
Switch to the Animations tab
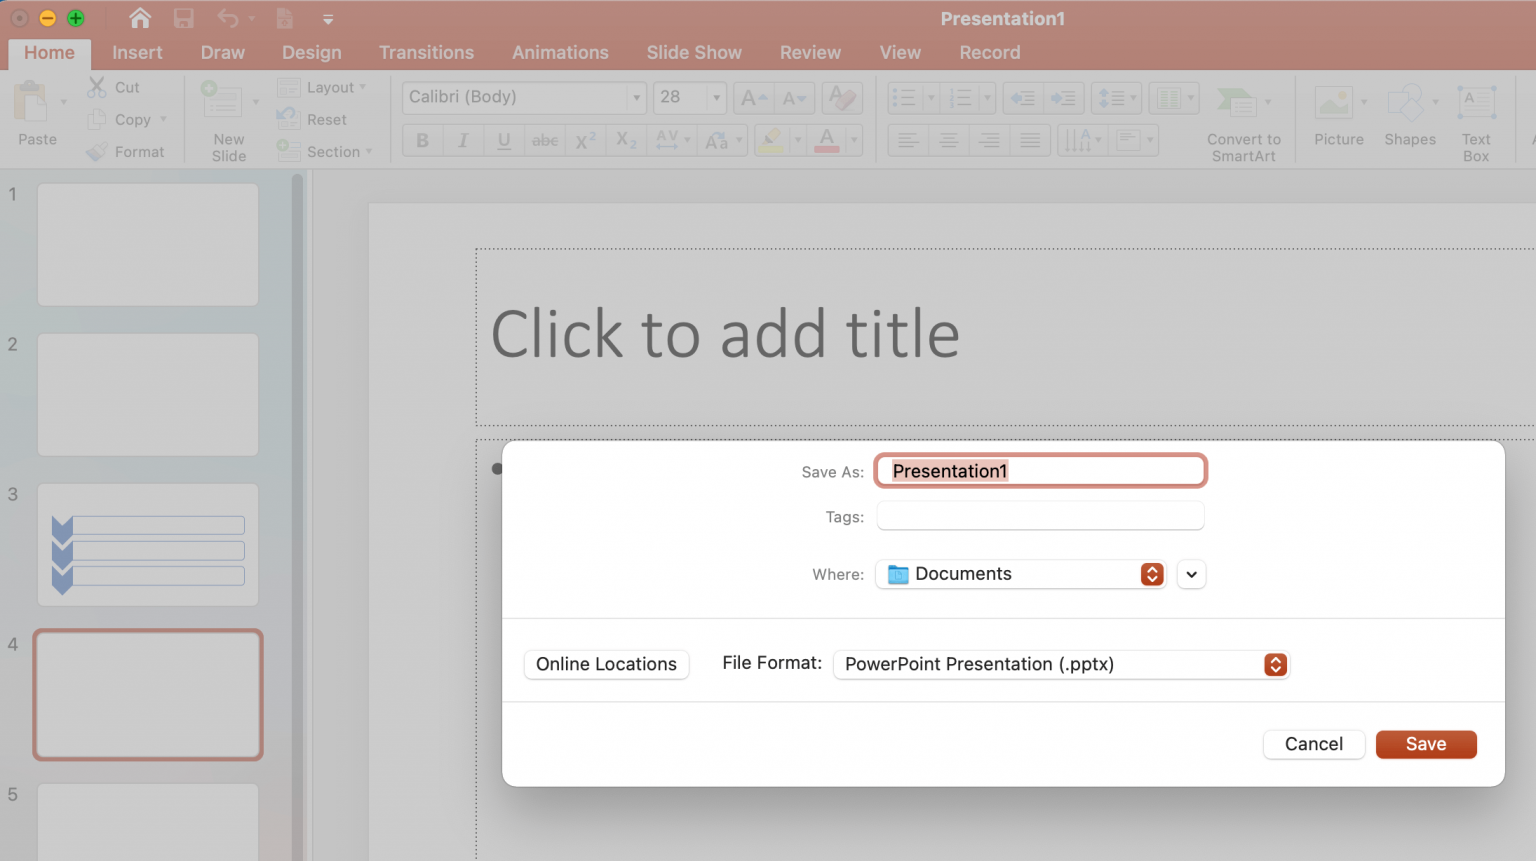tap(560, 52)
